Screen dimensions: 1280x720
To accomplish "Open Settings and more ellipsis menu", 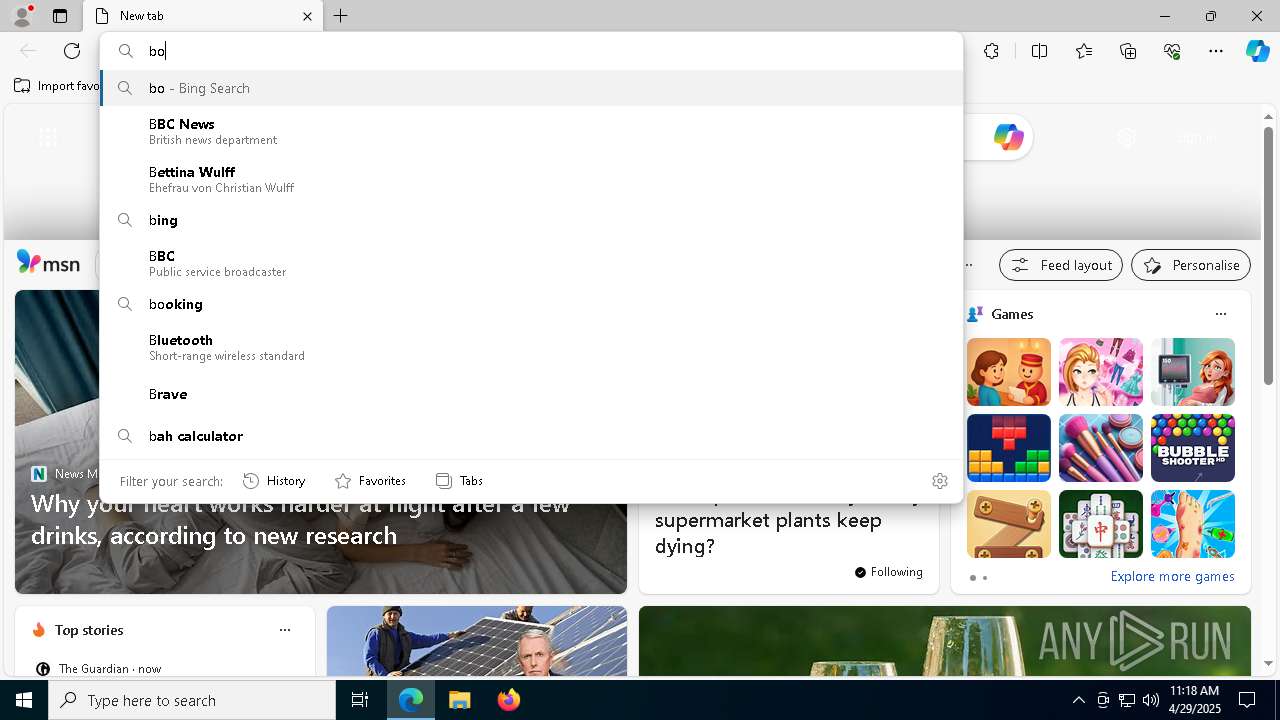I will 1216,51.
